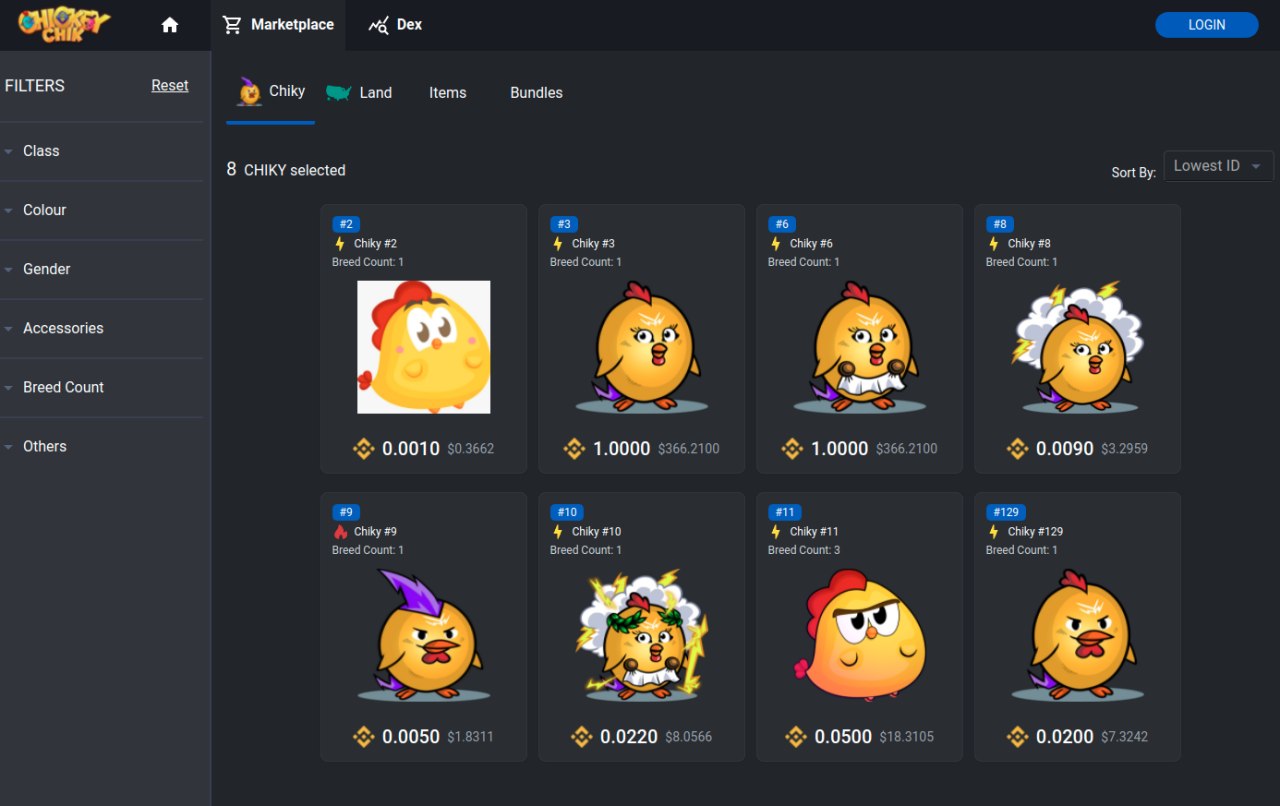This screenshot has width=1280, height=806.
Task: Open the Lowest ID sort dropdown
Action: 1218,166
